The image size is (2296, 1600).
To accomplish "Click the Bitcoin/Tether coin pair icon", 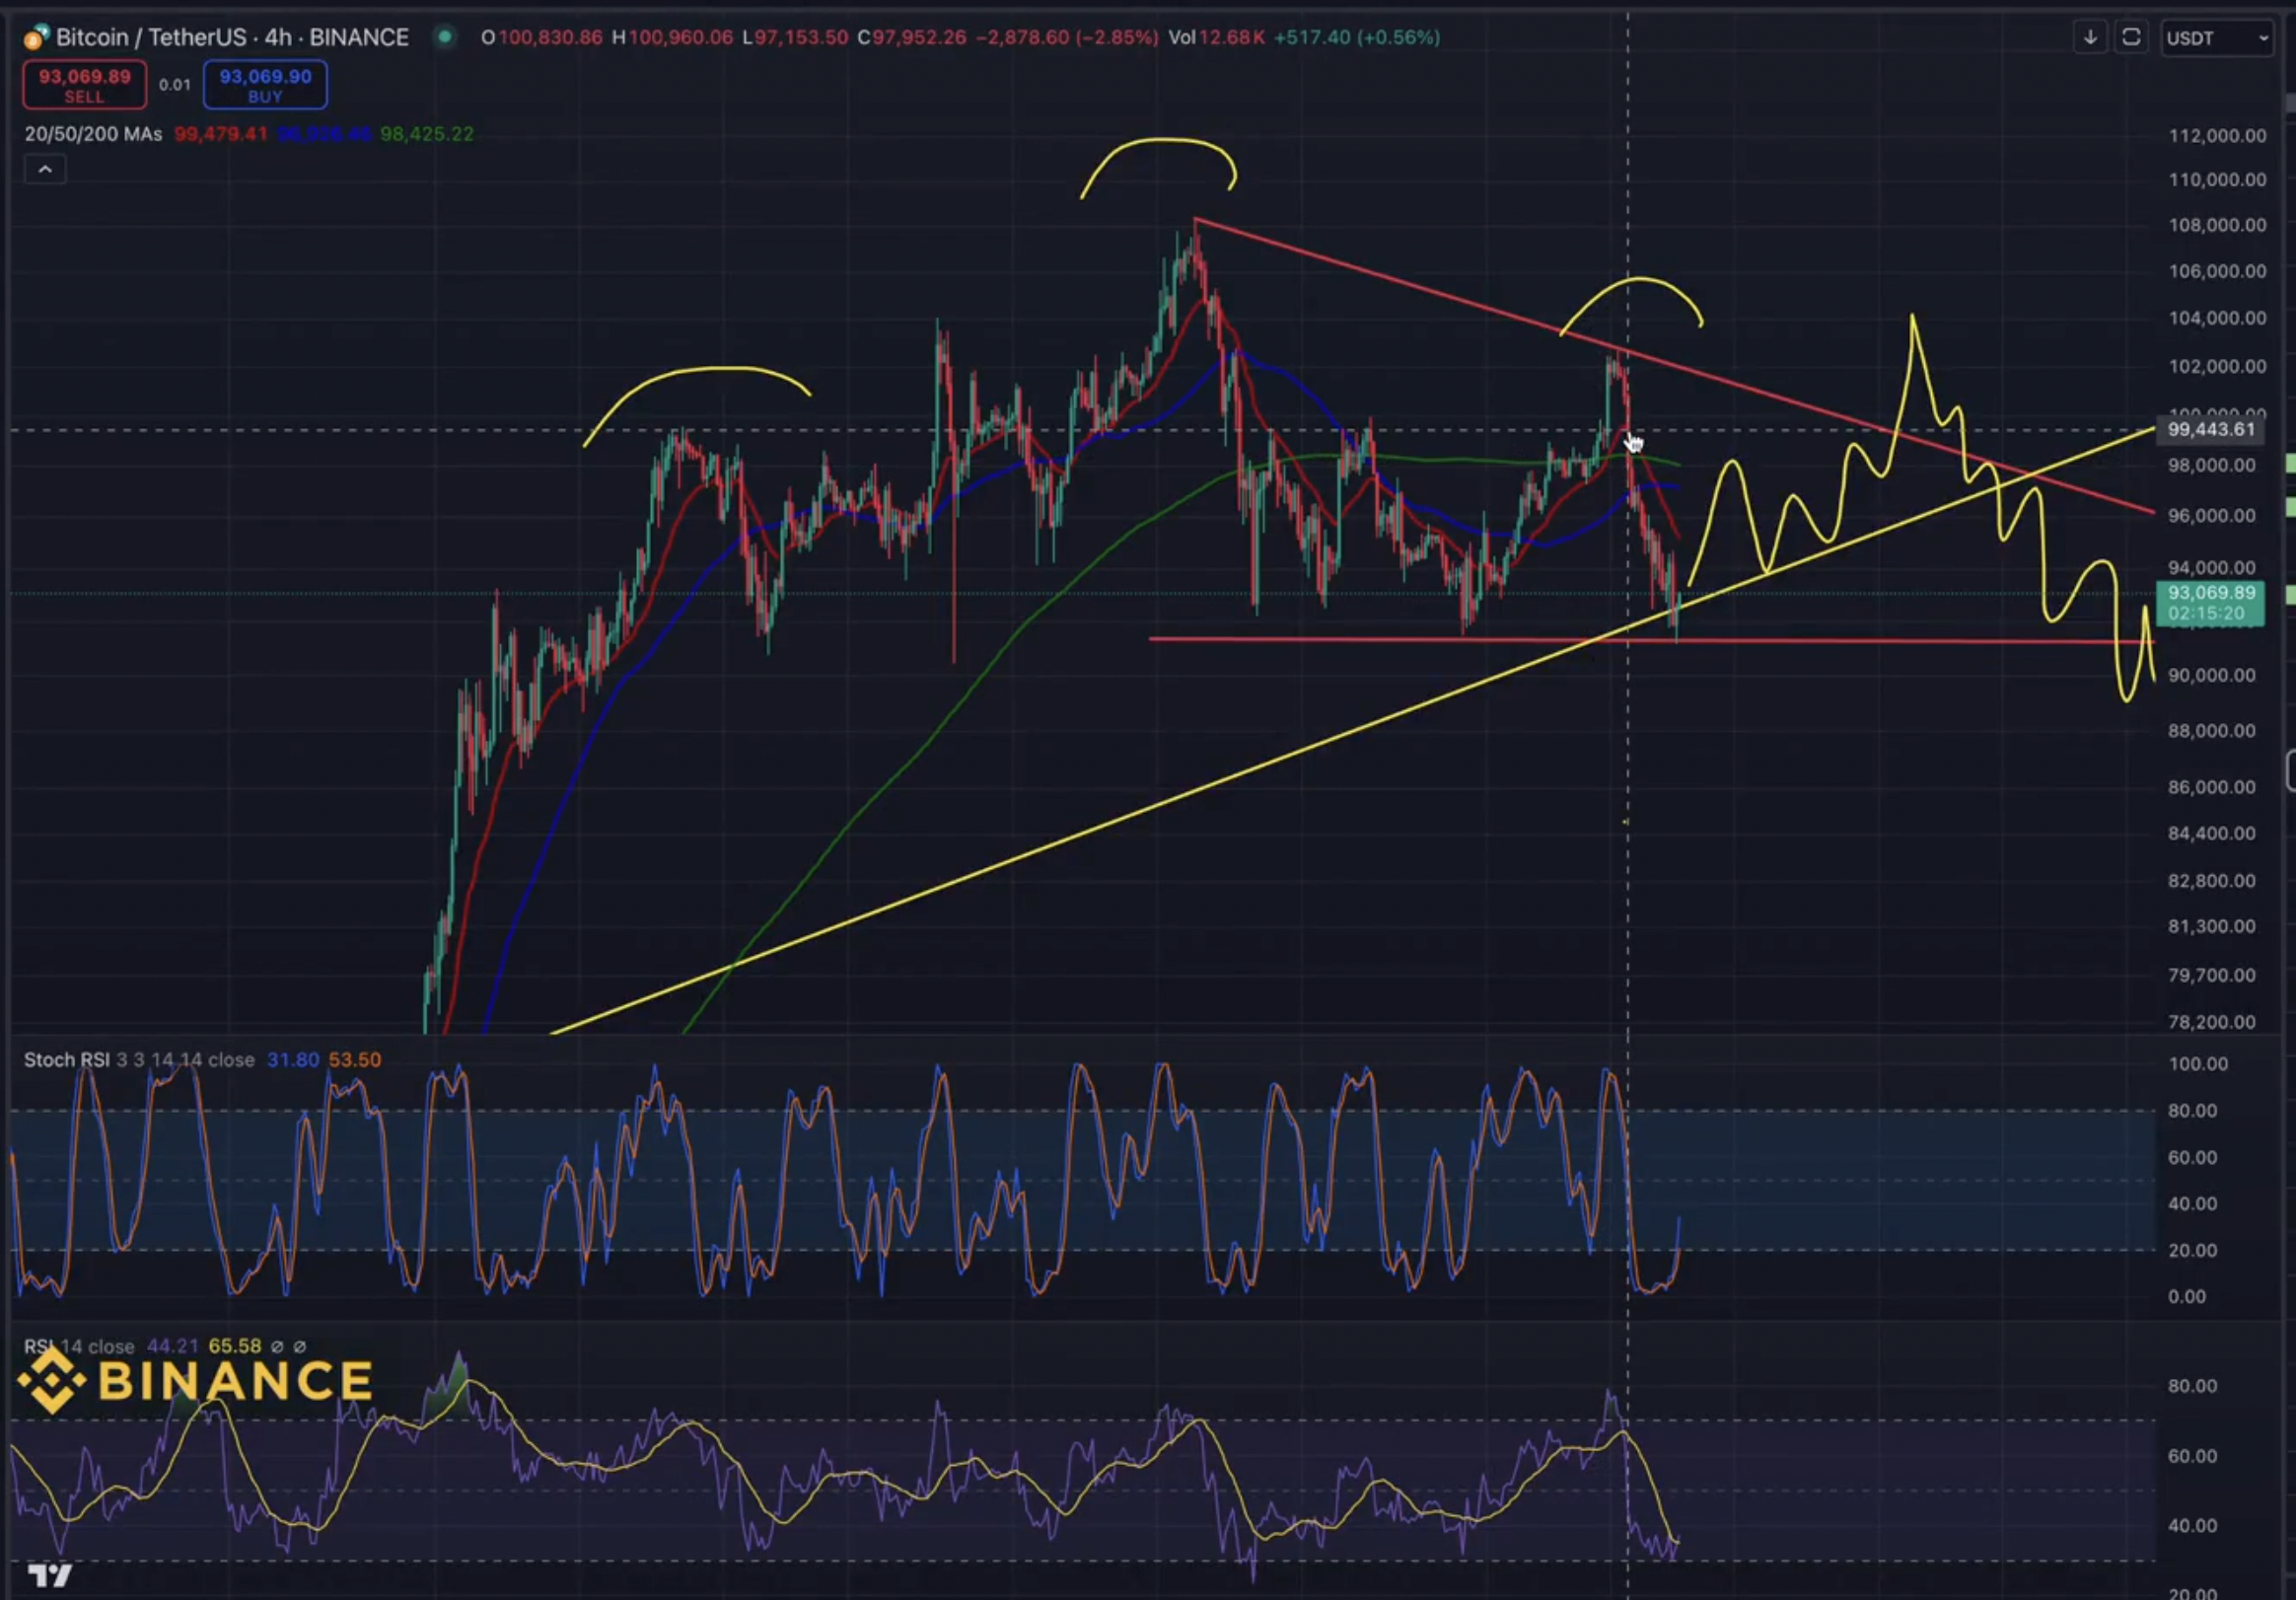I will click(35, 38).
